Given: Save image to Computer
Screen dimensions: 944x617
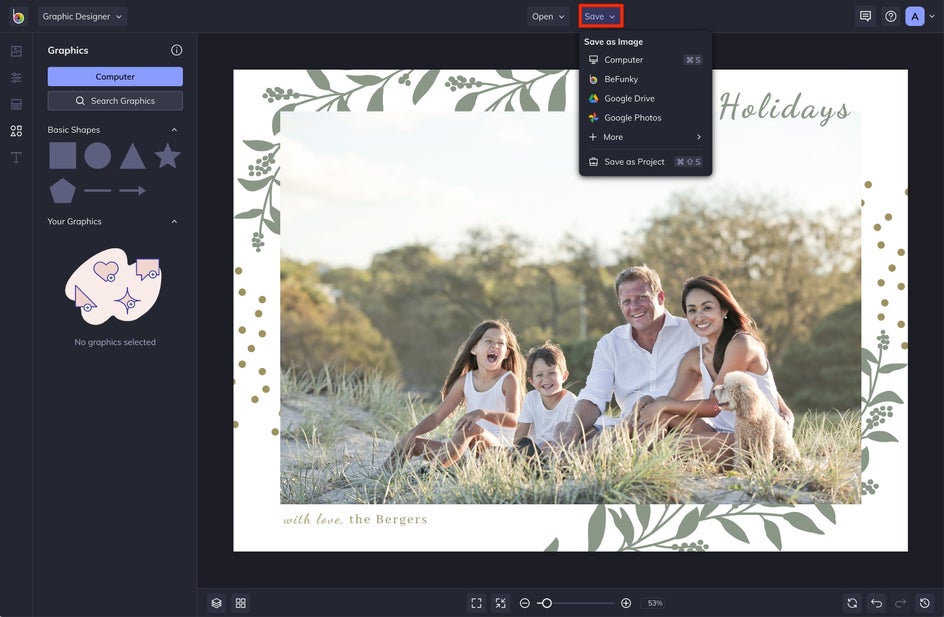Looking at the screenshot, I should click(645, 60).
